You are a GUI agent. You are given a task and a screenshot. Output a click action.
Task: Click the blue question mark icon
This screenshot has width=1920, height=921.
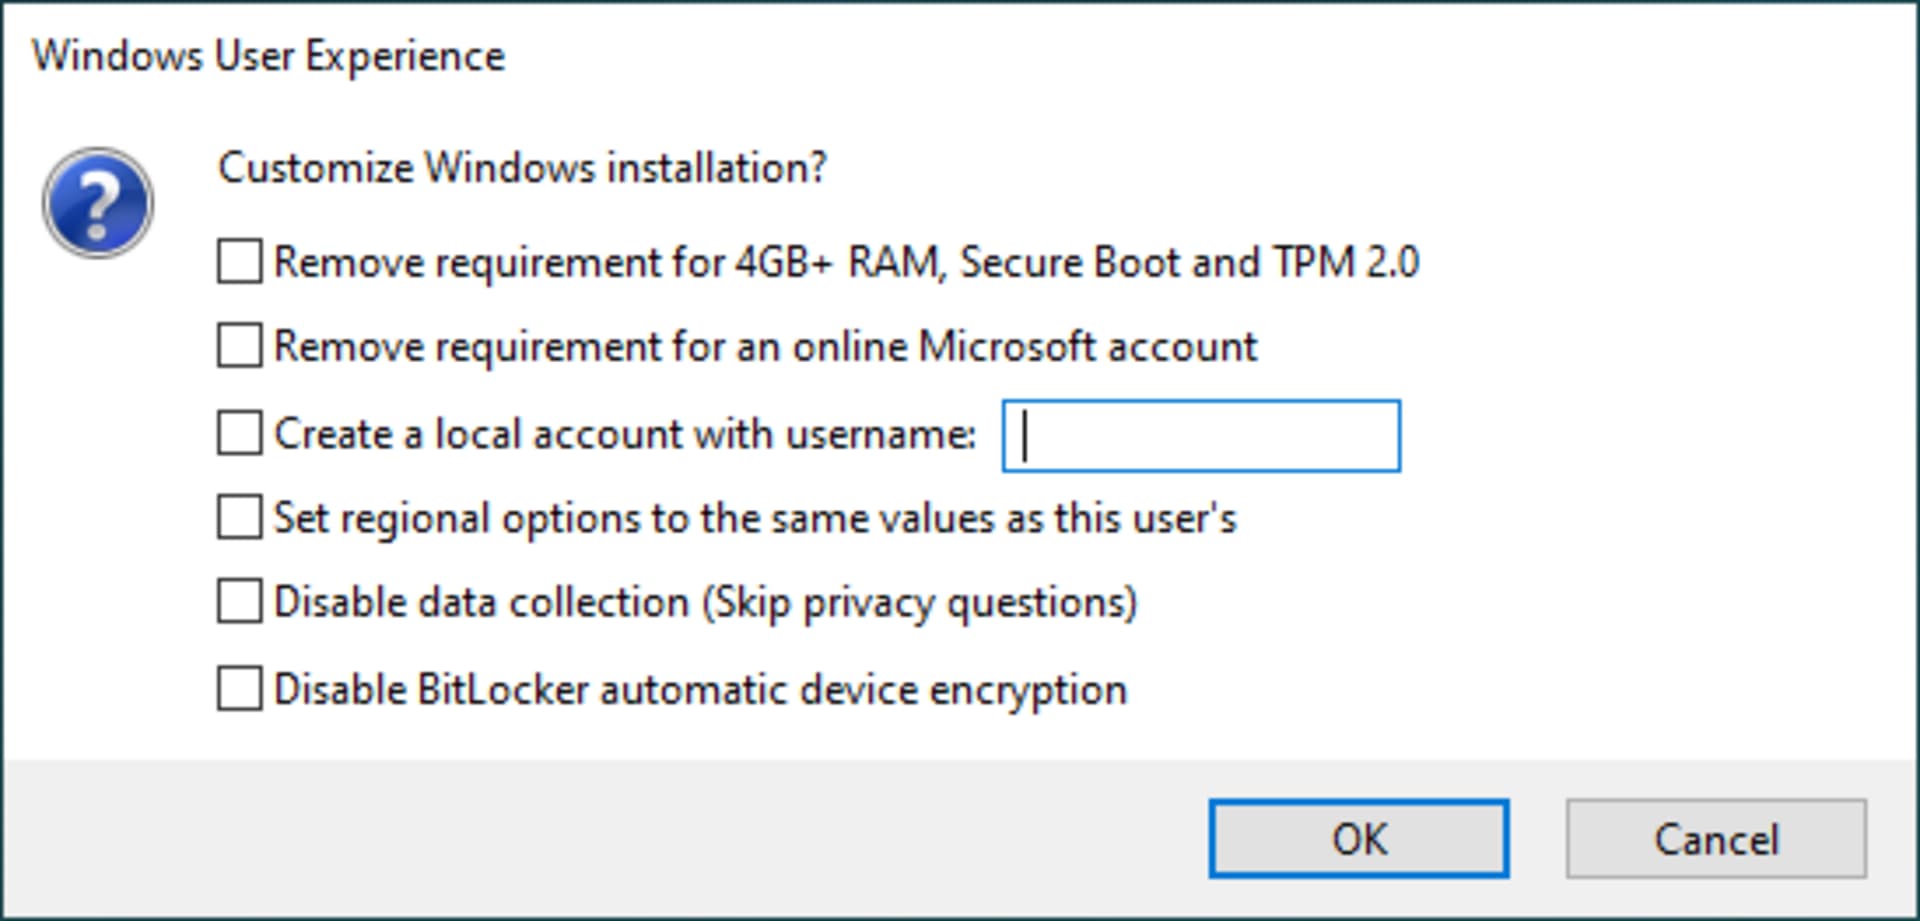(x=97, y=203)
